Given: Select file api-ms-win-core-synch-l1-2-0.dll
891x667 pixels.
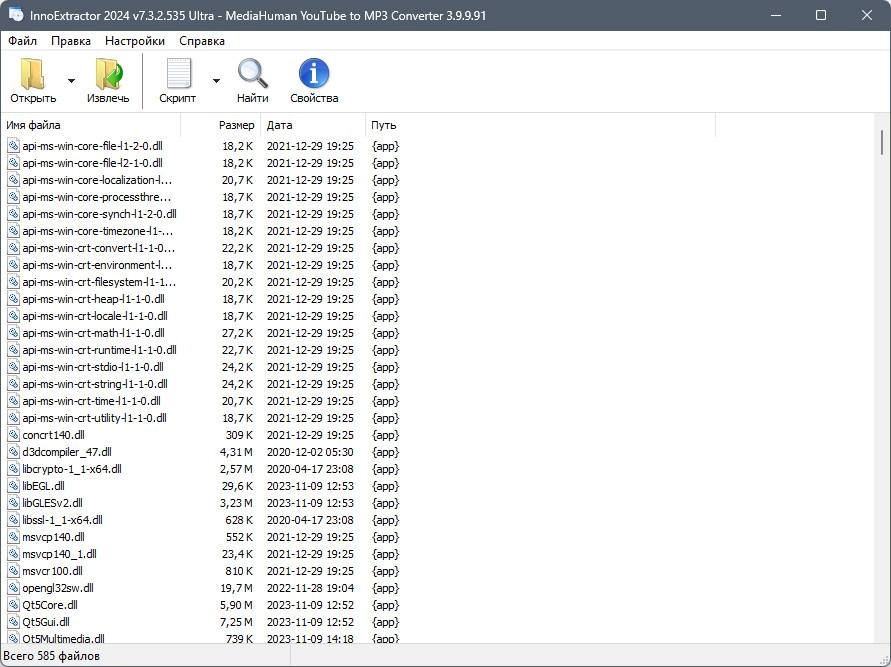Looking at the screenshot, I should point(99,214).
